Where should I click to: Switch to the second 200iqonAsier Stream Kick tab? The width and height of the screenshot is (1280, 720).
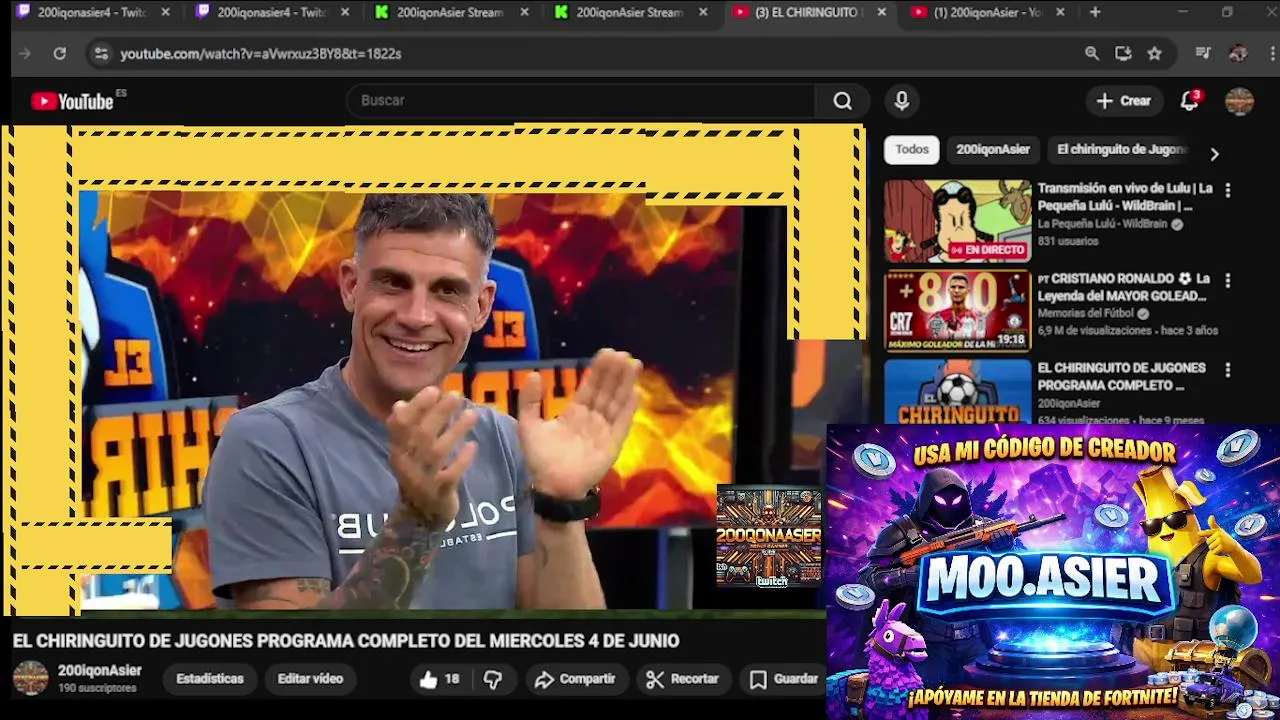click(630, 13)
